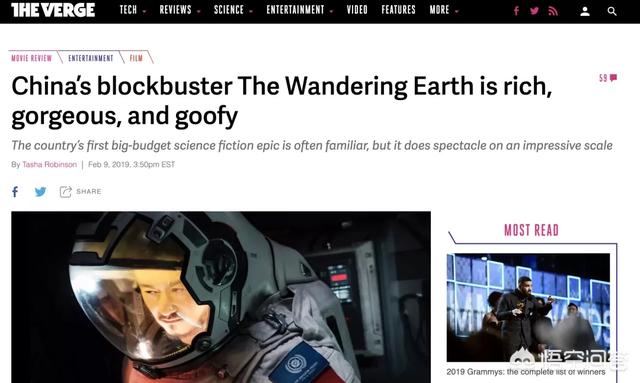Share article on Twitter below byline
The image size is (640, 383).
40,192
